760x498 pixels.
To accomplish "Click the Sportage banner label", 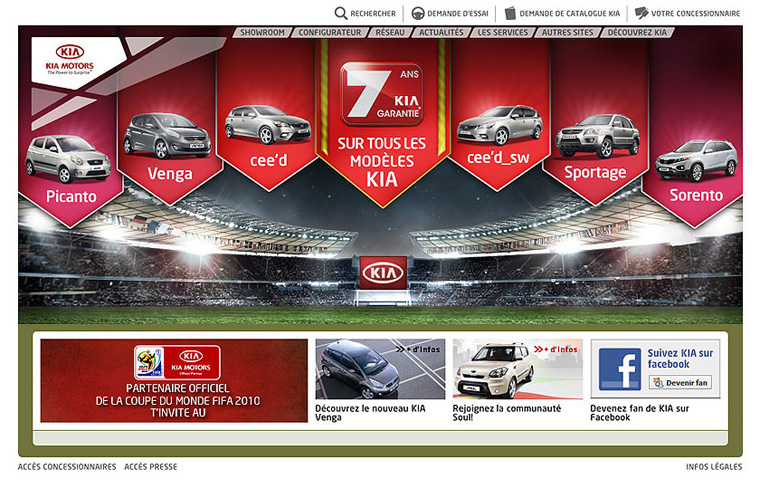I will (595, 173).
